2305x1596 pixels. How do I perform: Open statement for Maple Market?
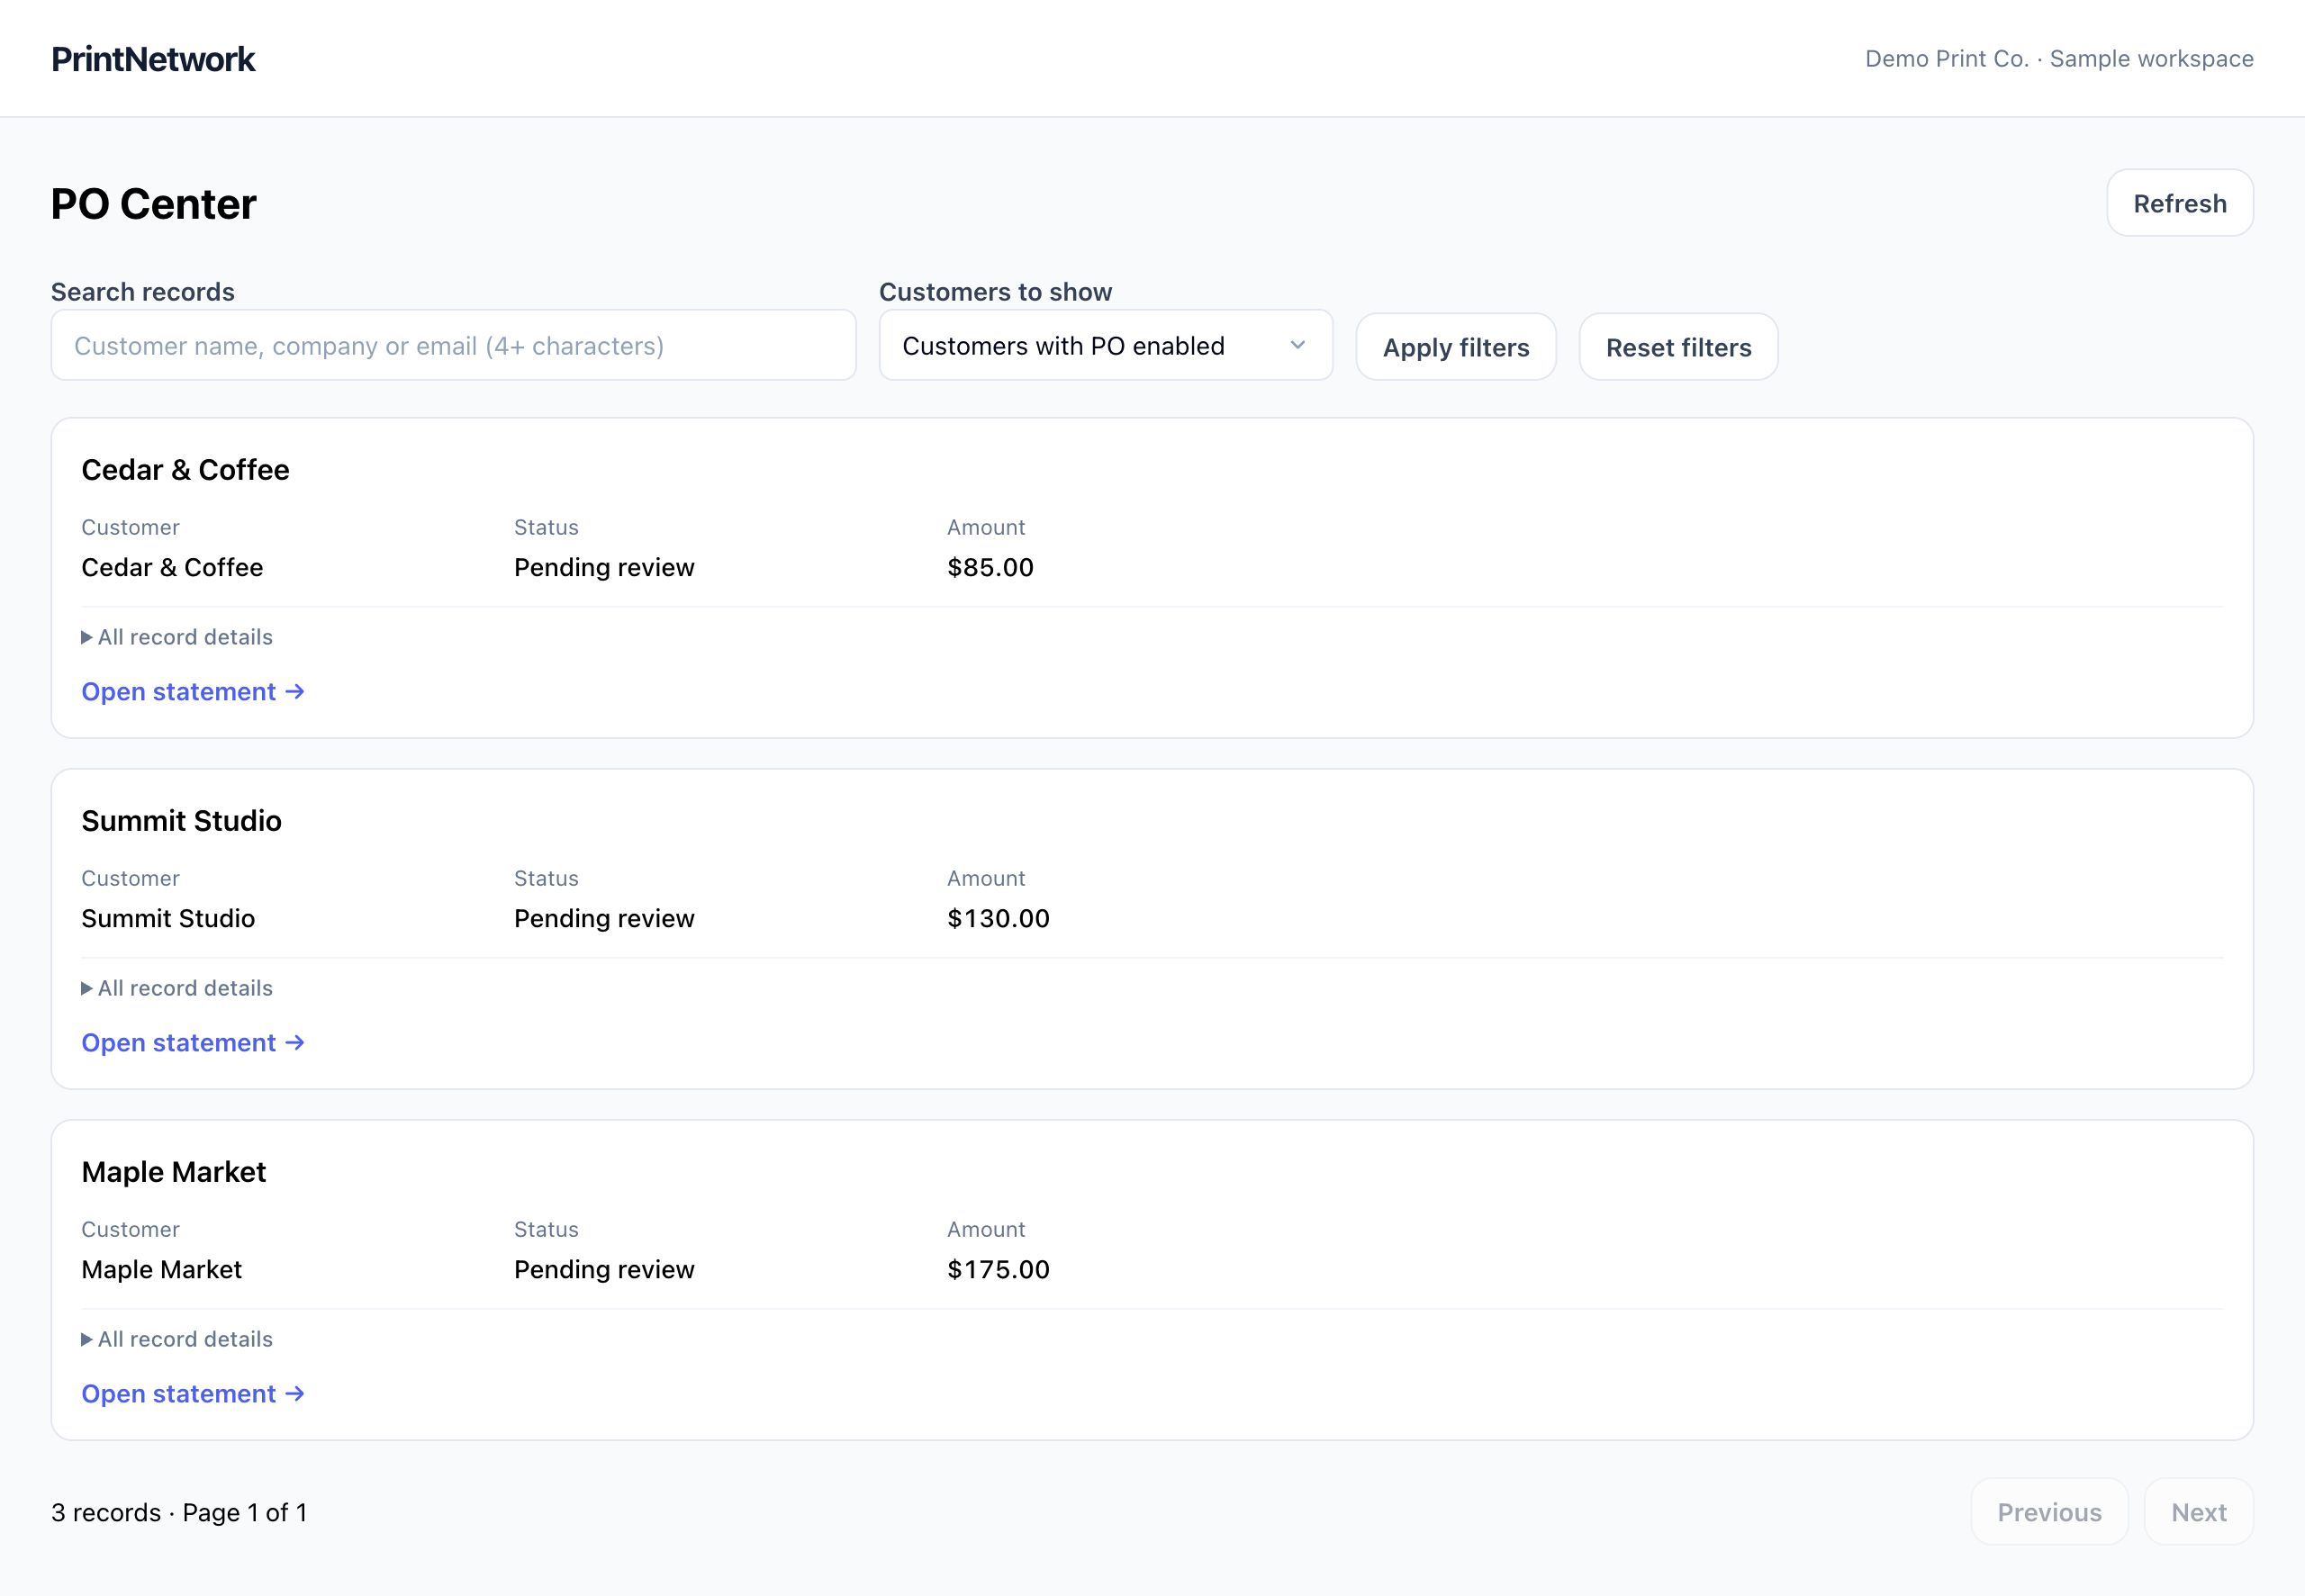[x=193, y=1394]
